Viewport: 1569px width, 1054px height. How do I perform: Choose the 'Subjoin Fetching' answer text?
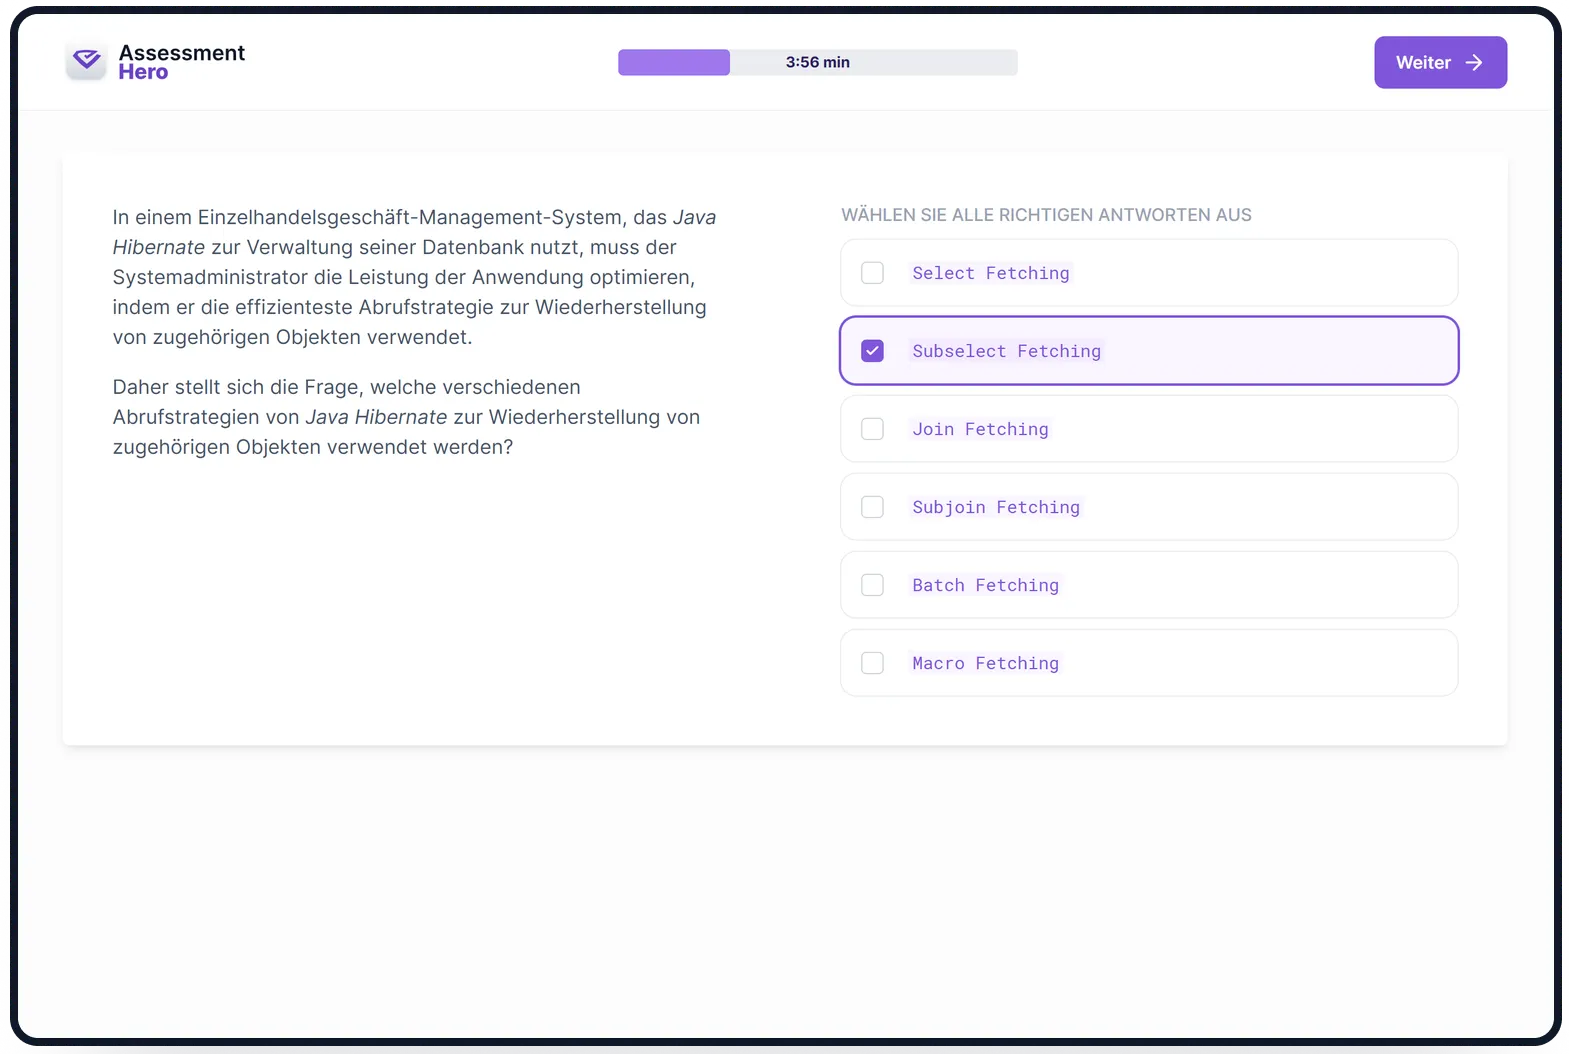tap(996, 507)
